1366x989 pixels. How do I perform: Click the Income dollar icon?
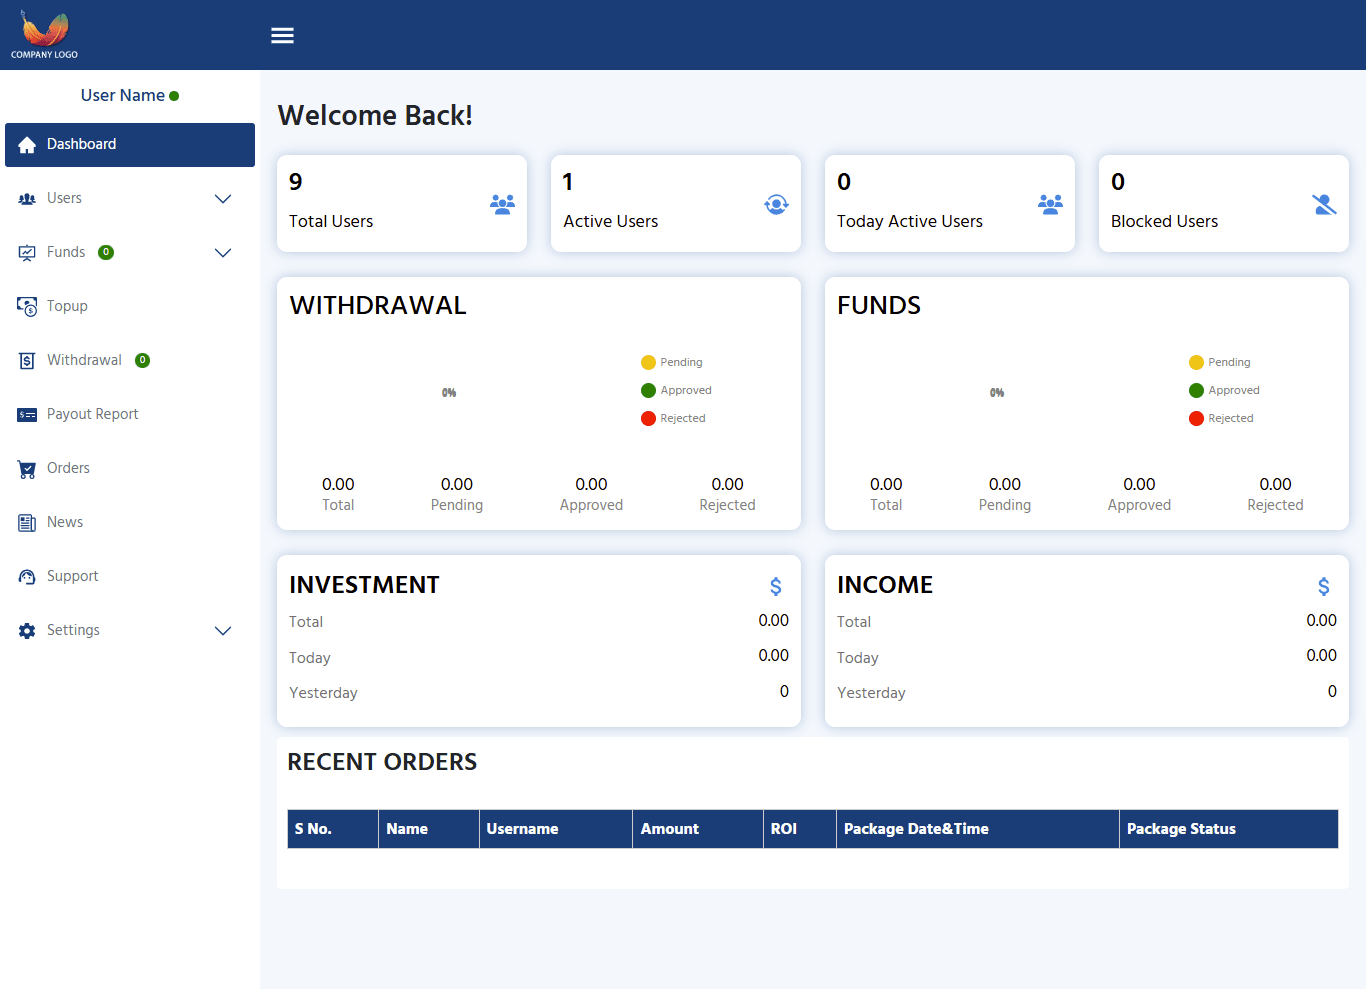[x=1323, y=586]
